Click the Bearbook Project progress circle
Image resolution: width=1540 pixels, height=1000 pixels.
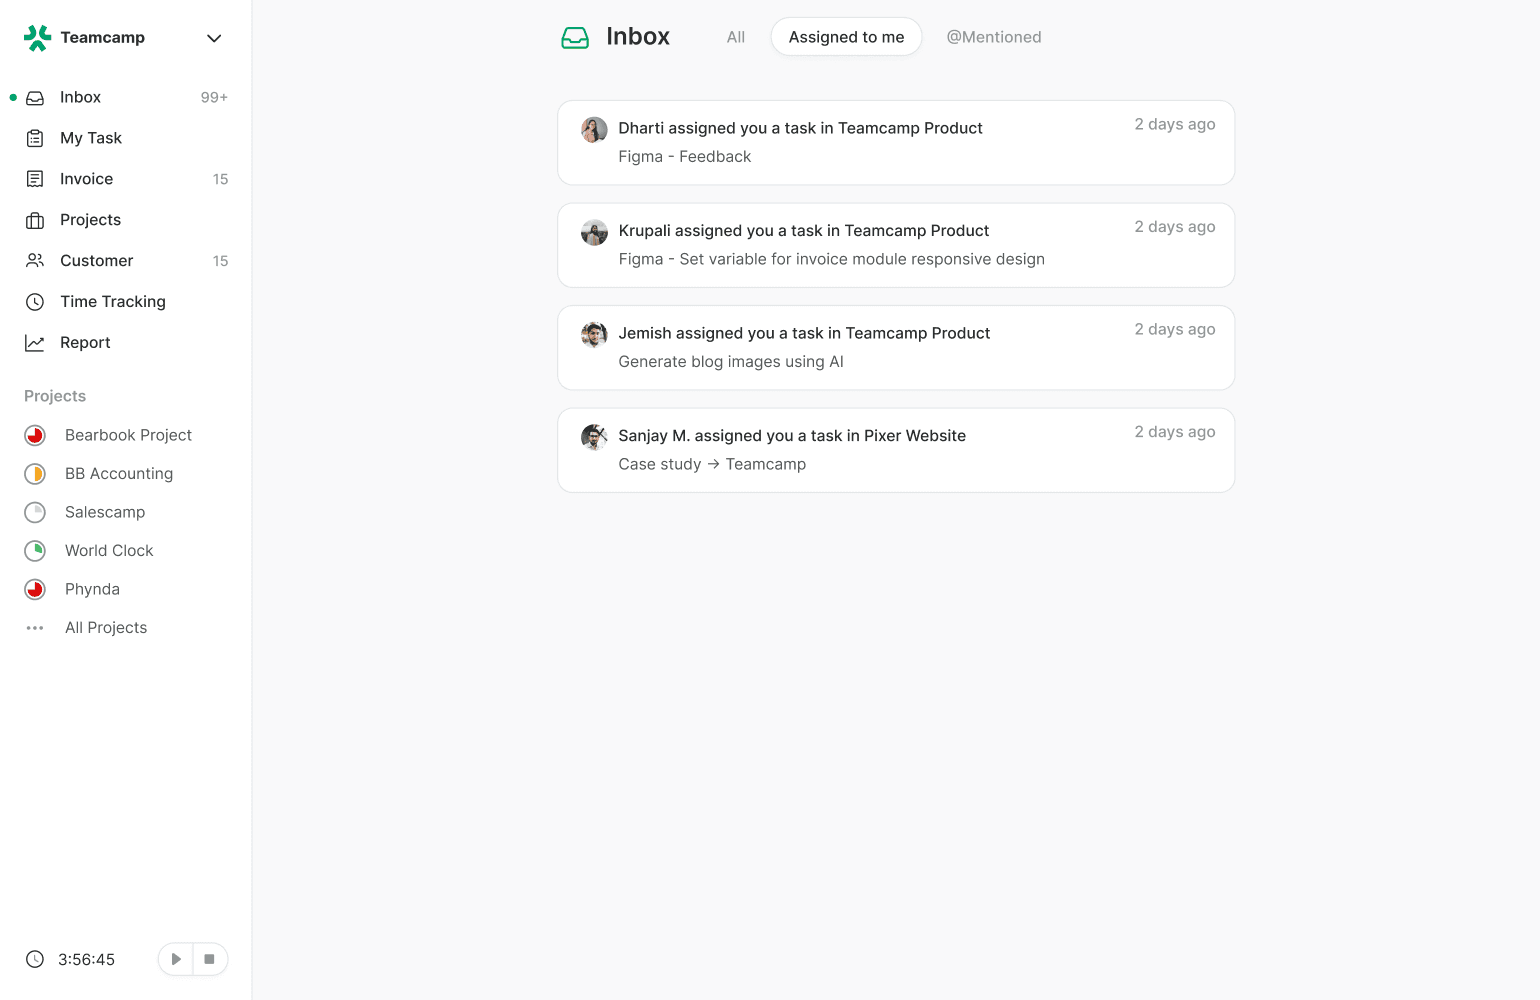point(35,435)
